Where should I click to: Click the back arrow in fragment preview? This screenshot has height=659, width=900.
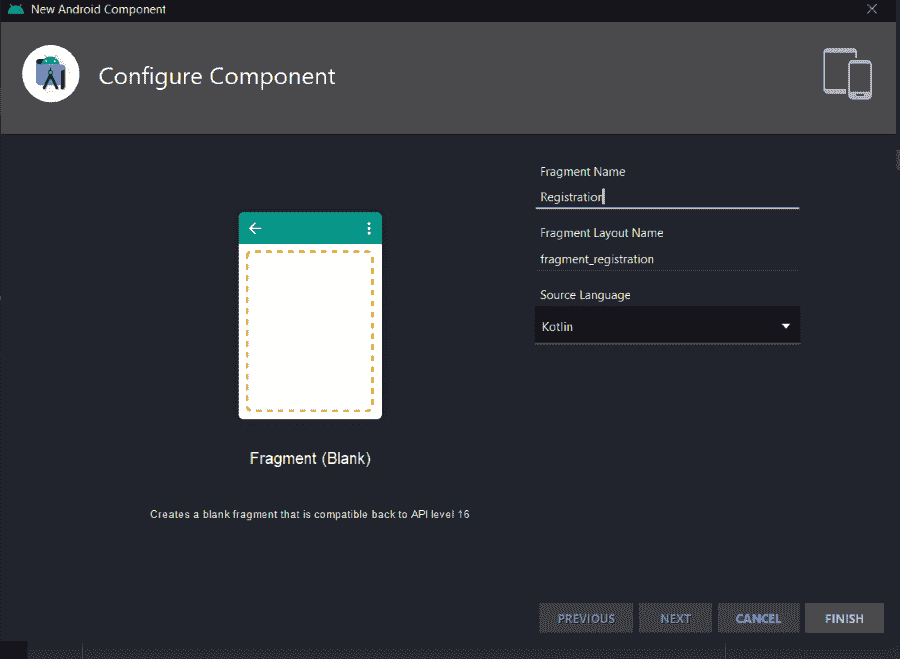(255, 229)
